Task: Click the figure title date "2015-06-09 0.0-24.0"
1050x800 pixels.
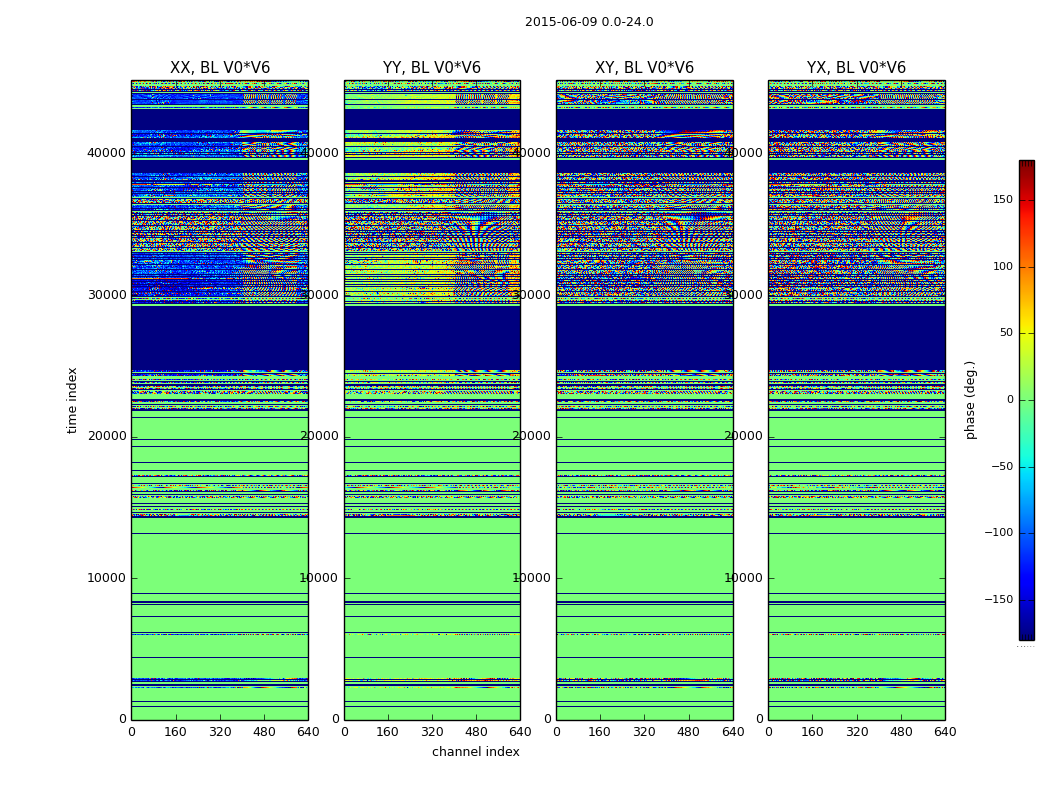Action: point(589,22)
